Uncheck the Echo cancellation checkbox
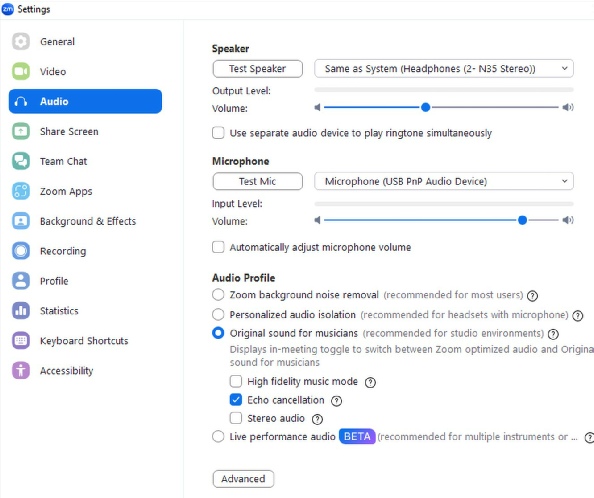Image resolution: width=594 pixels, height=498 pixels. point(236,400)
